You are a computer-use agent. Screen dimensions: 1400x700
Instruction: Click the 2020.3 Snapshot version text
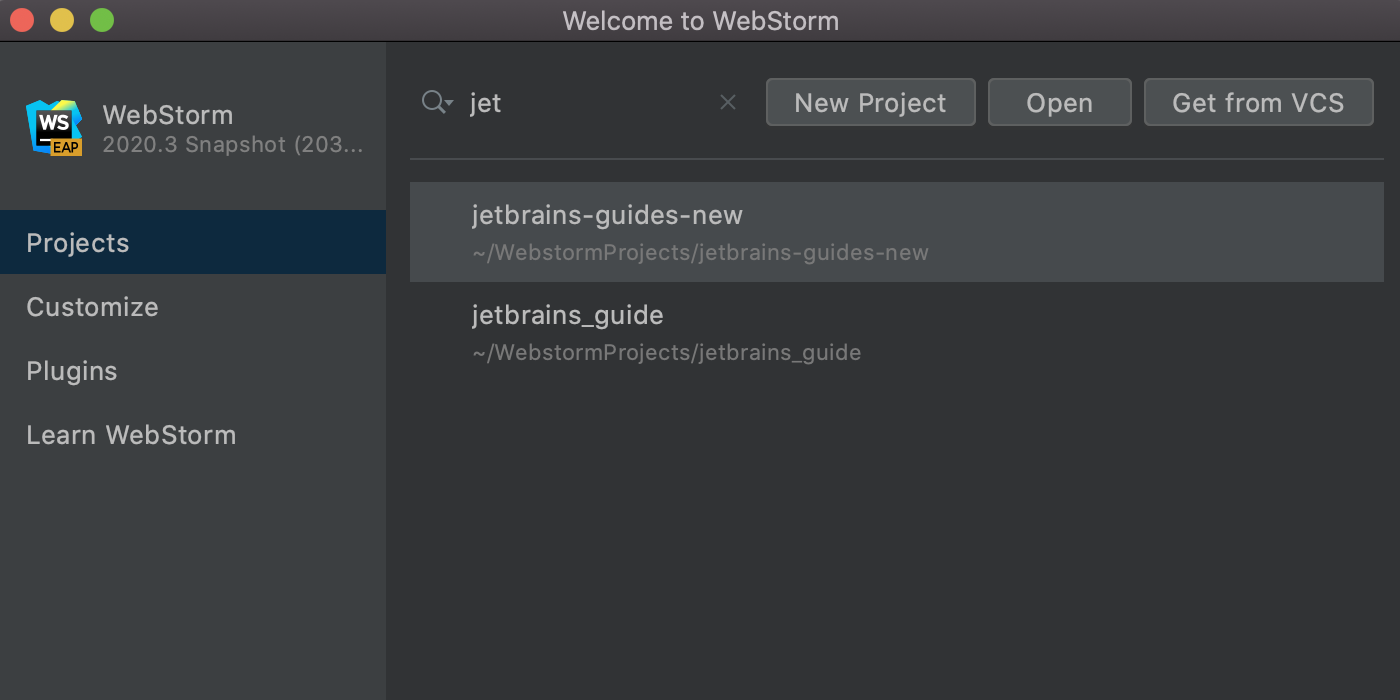point(233,145)
